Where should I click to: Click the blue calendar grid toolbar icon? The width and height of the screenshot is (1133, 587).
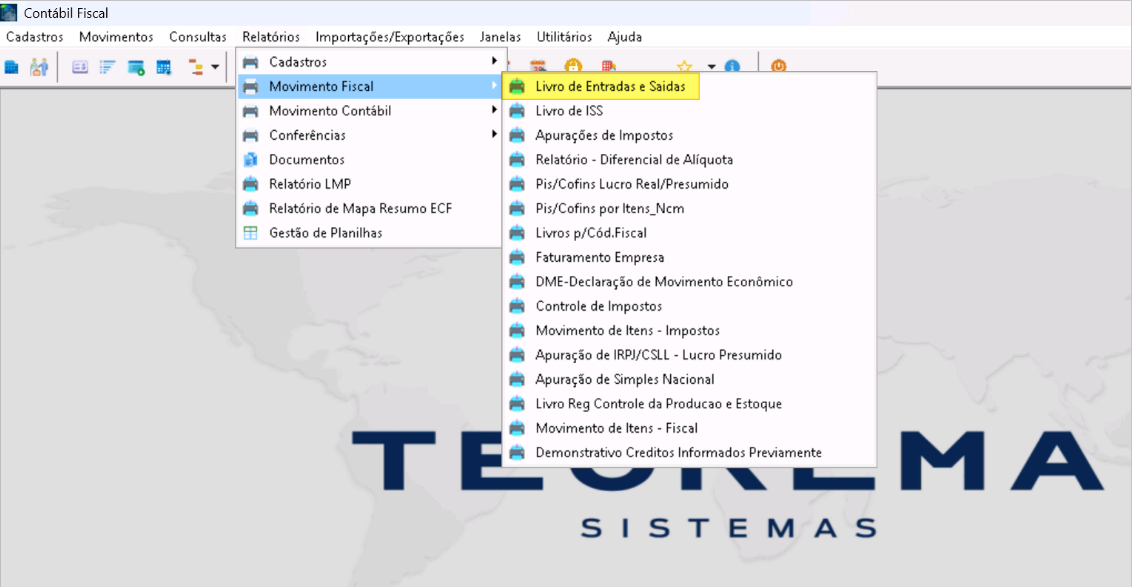pyautogui.click(x=164, y=67)
